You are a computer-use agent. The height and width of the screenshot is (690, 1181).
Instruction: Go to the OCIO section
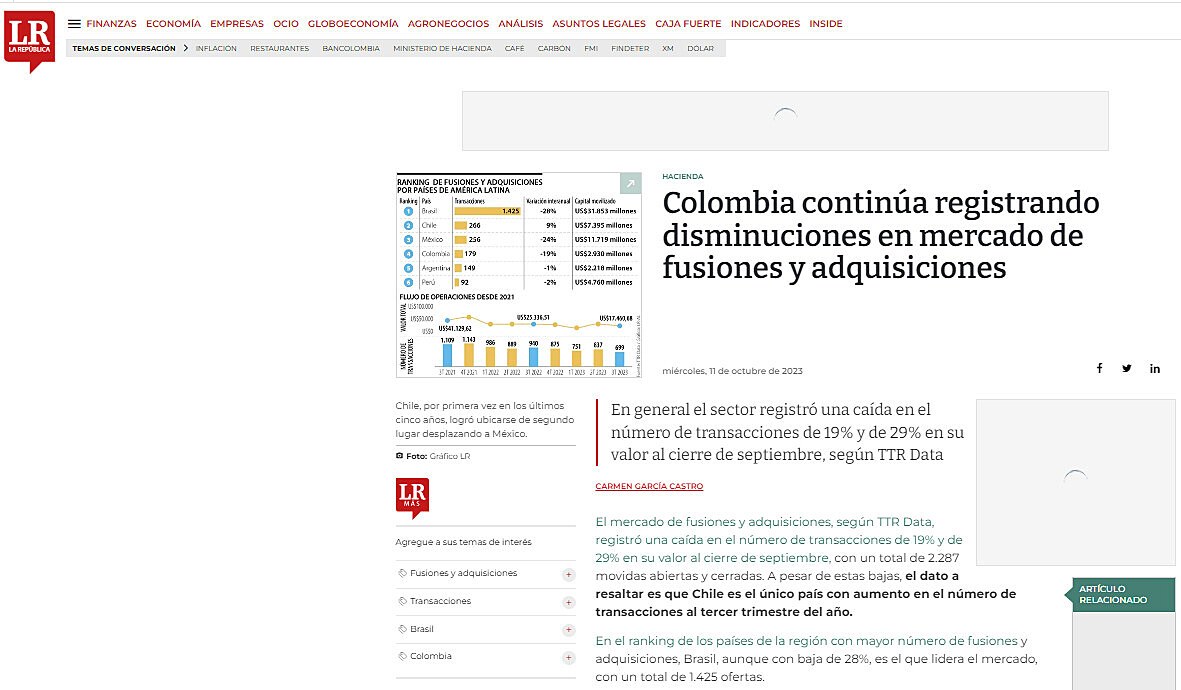point(285,24)
